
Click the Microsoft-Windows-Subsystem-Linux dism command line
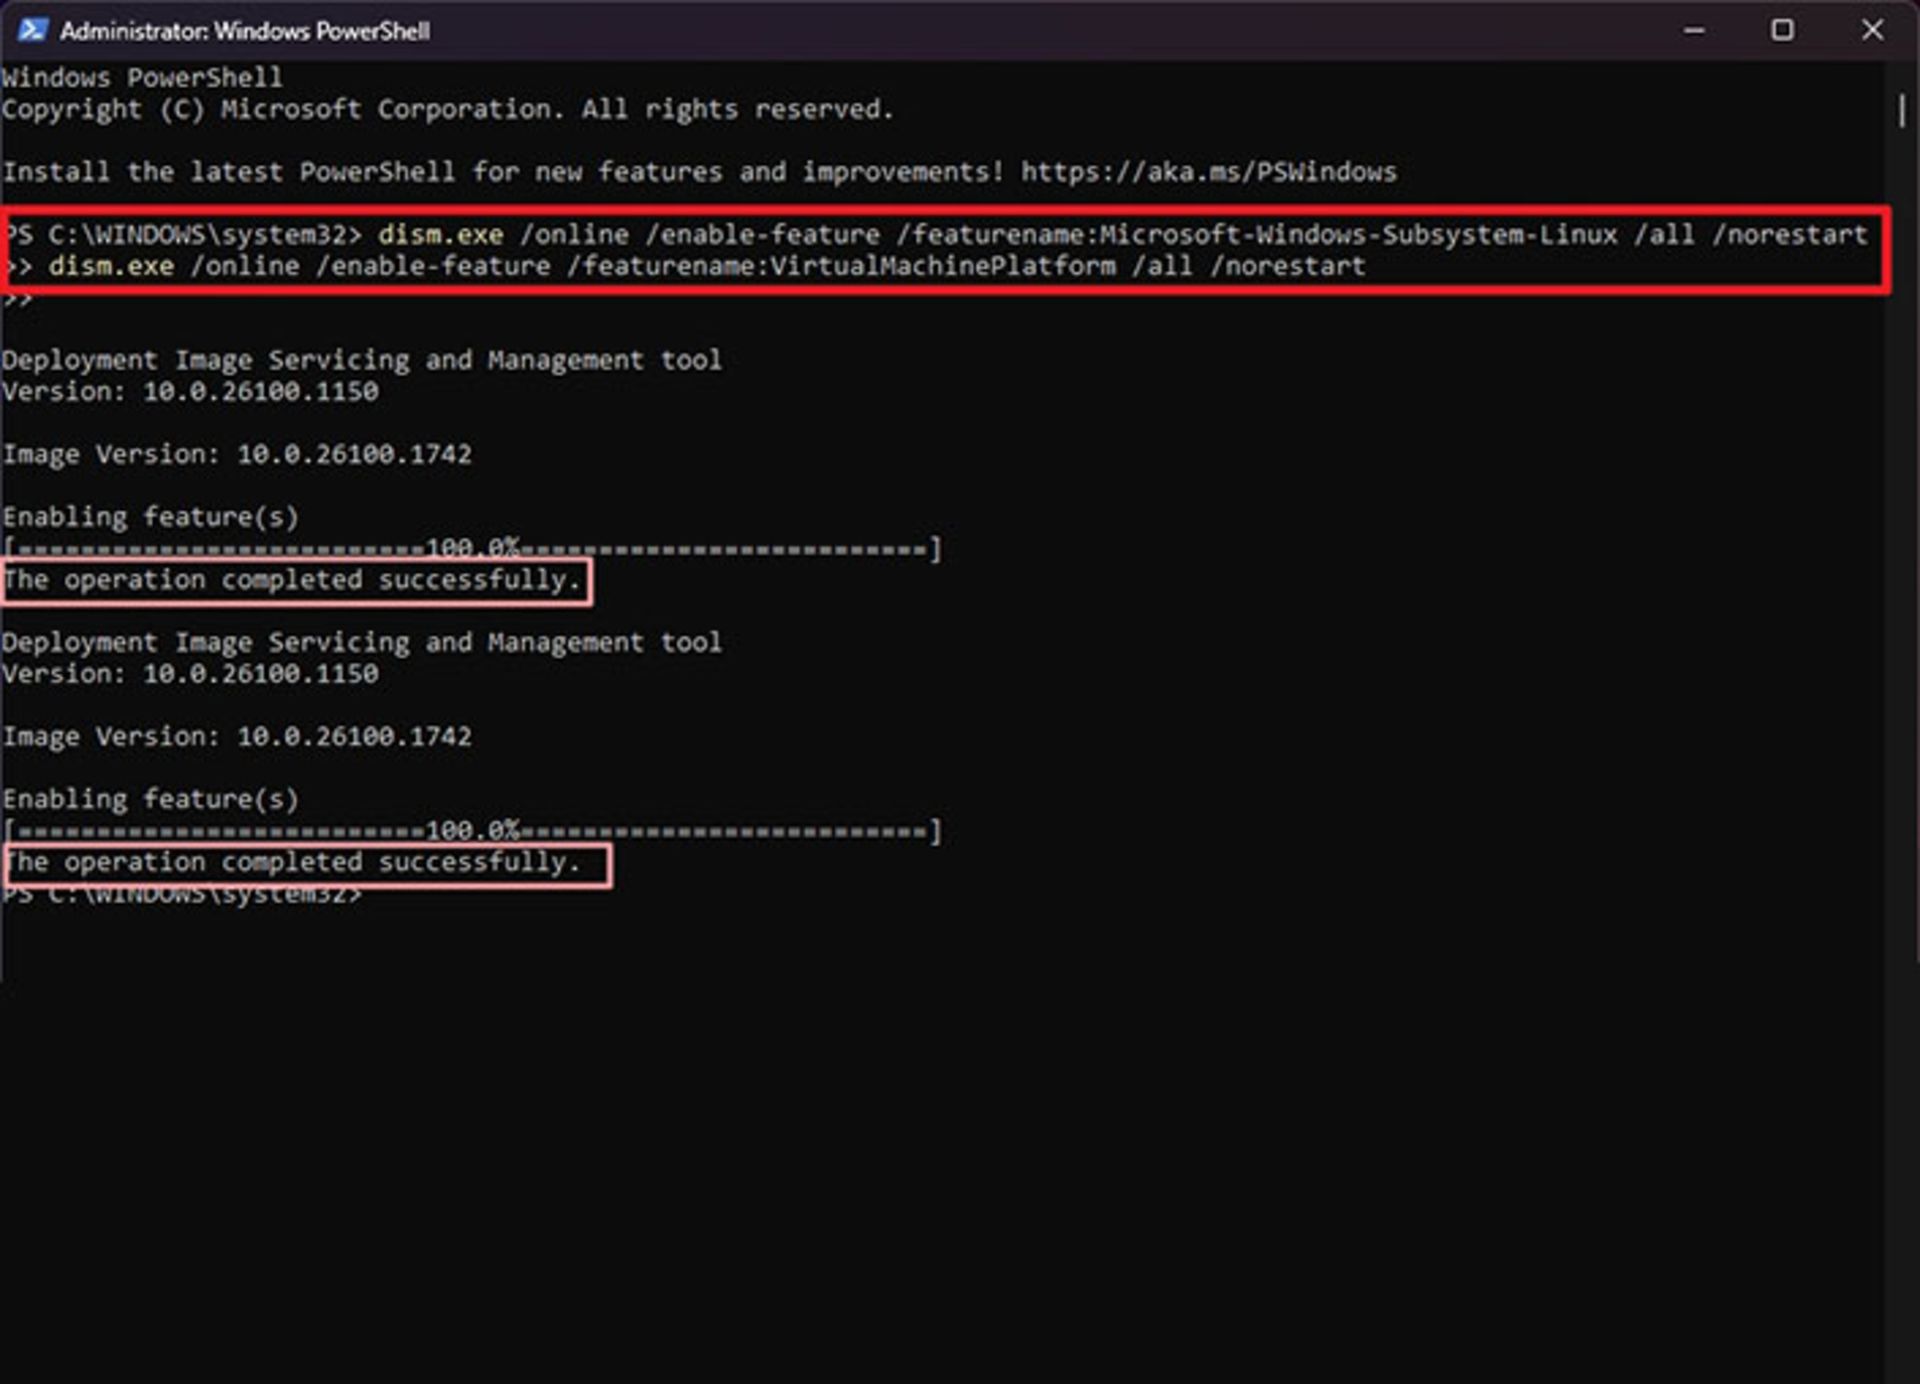coord(935,235)
